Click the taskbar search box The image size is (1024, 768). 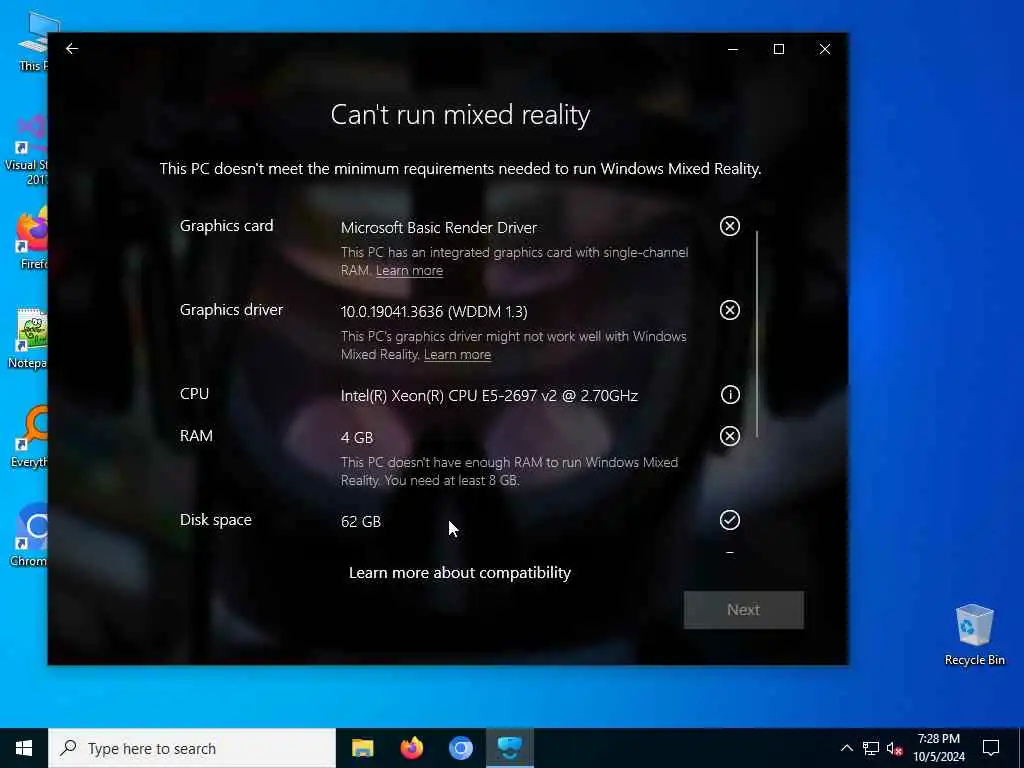coord(192,748)
